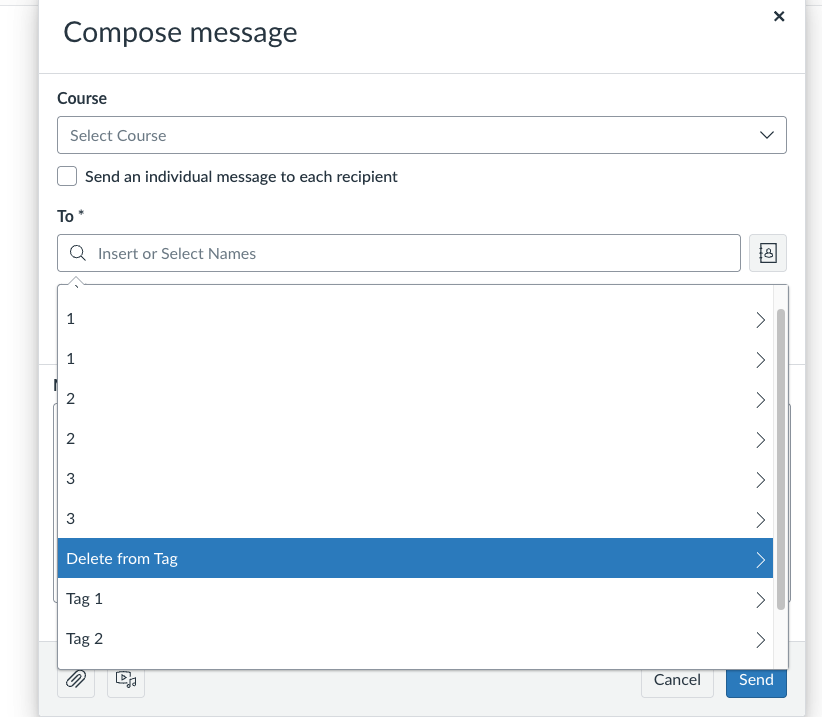Open the Select Course dropdown
The image size is (822, 717).
point(421,135)
